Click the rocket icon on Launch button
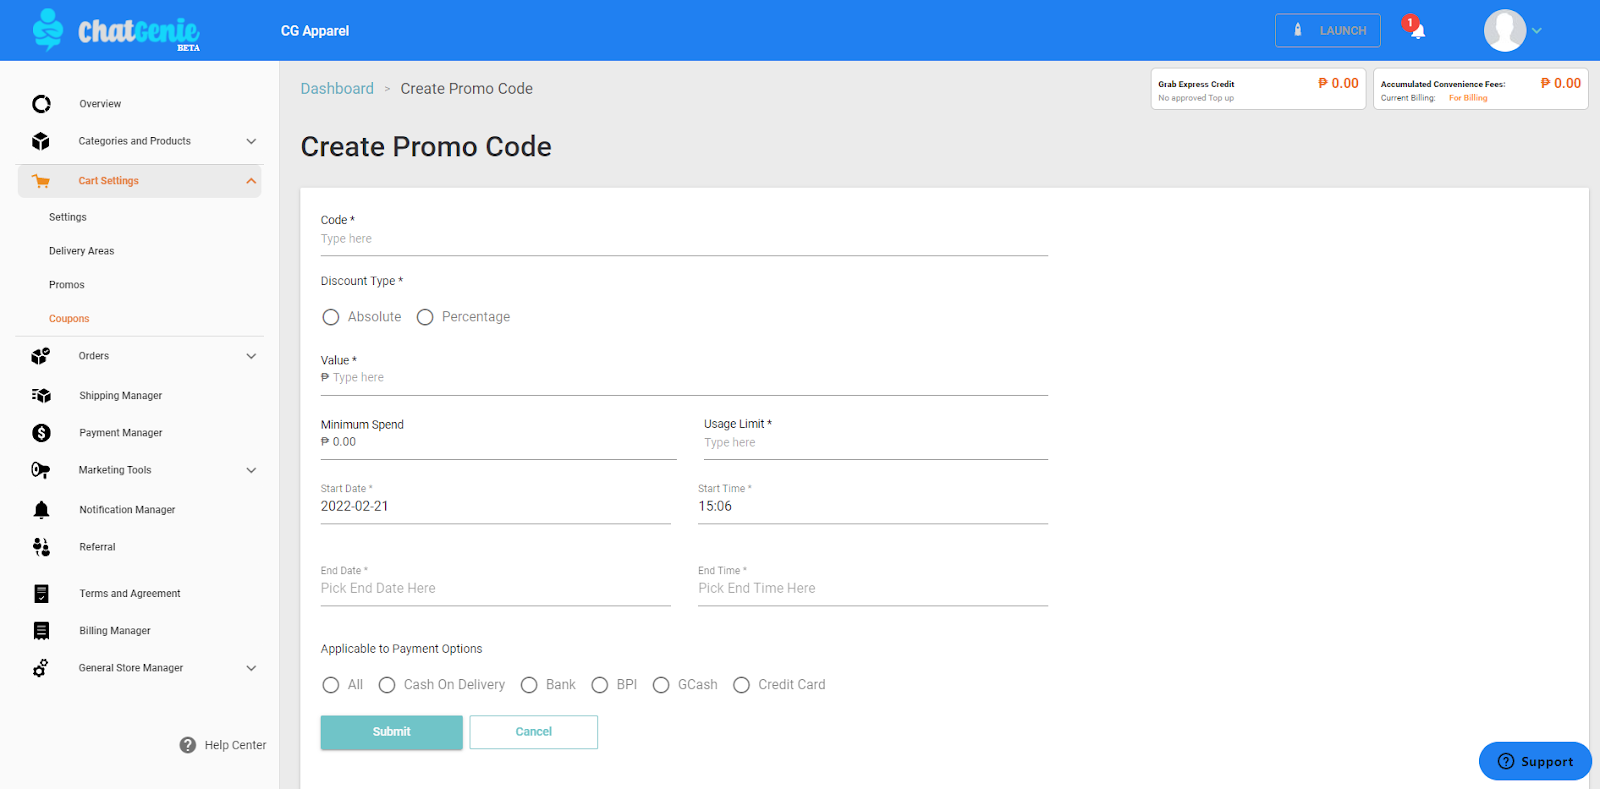 pyautogui.click(x=1298, y=30)
